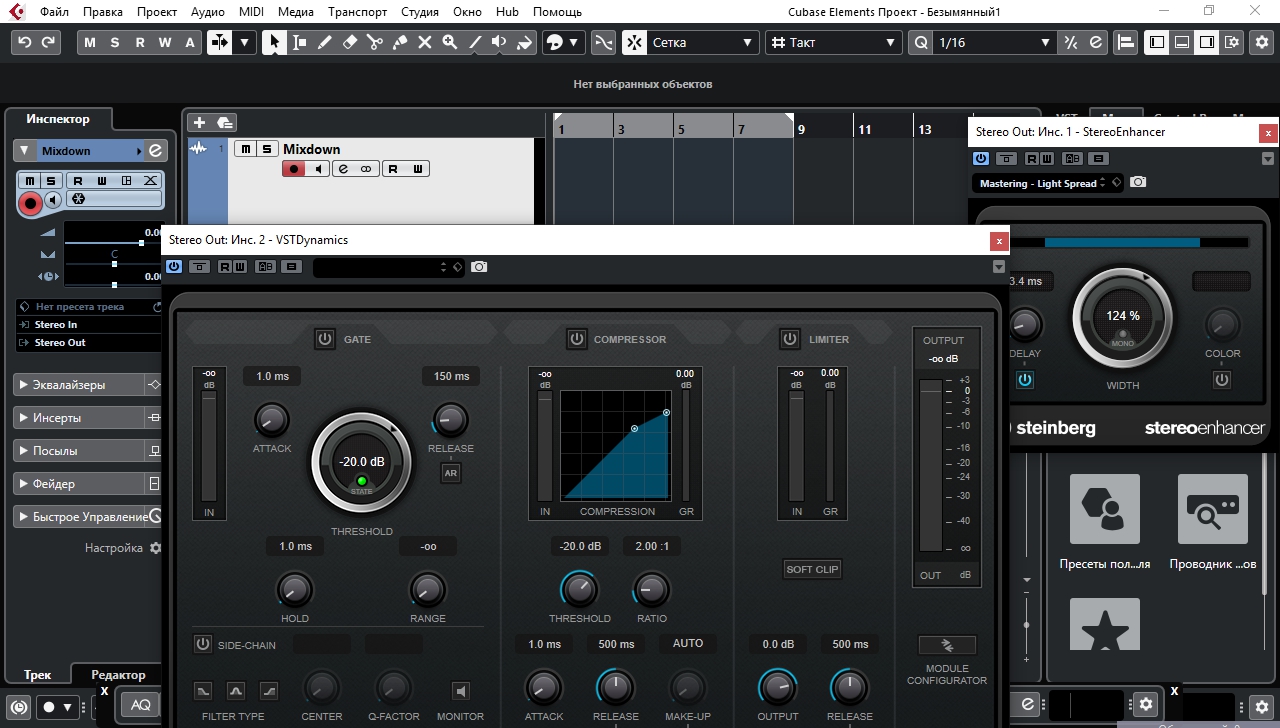Switch to the Редактор tab
Image resolution: width=1280 pixels, height=728 pixels.
pyautogui.click(x=118, y=675)
